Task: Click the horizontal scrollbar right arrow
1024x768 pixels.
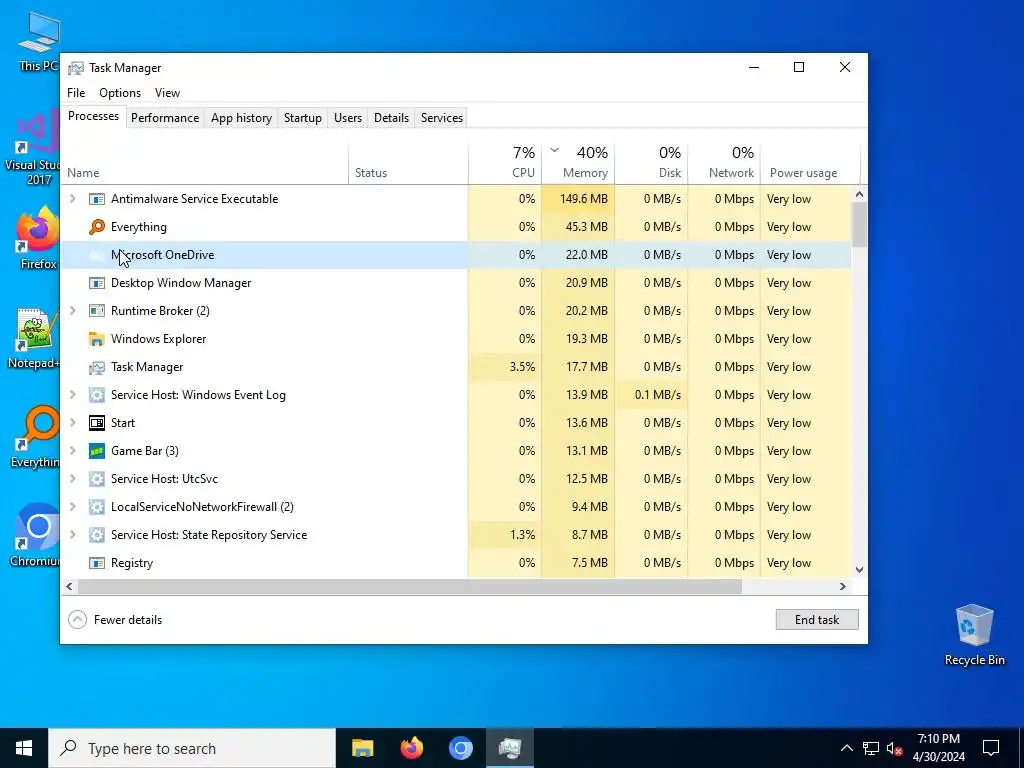Action: click(842, 586)
